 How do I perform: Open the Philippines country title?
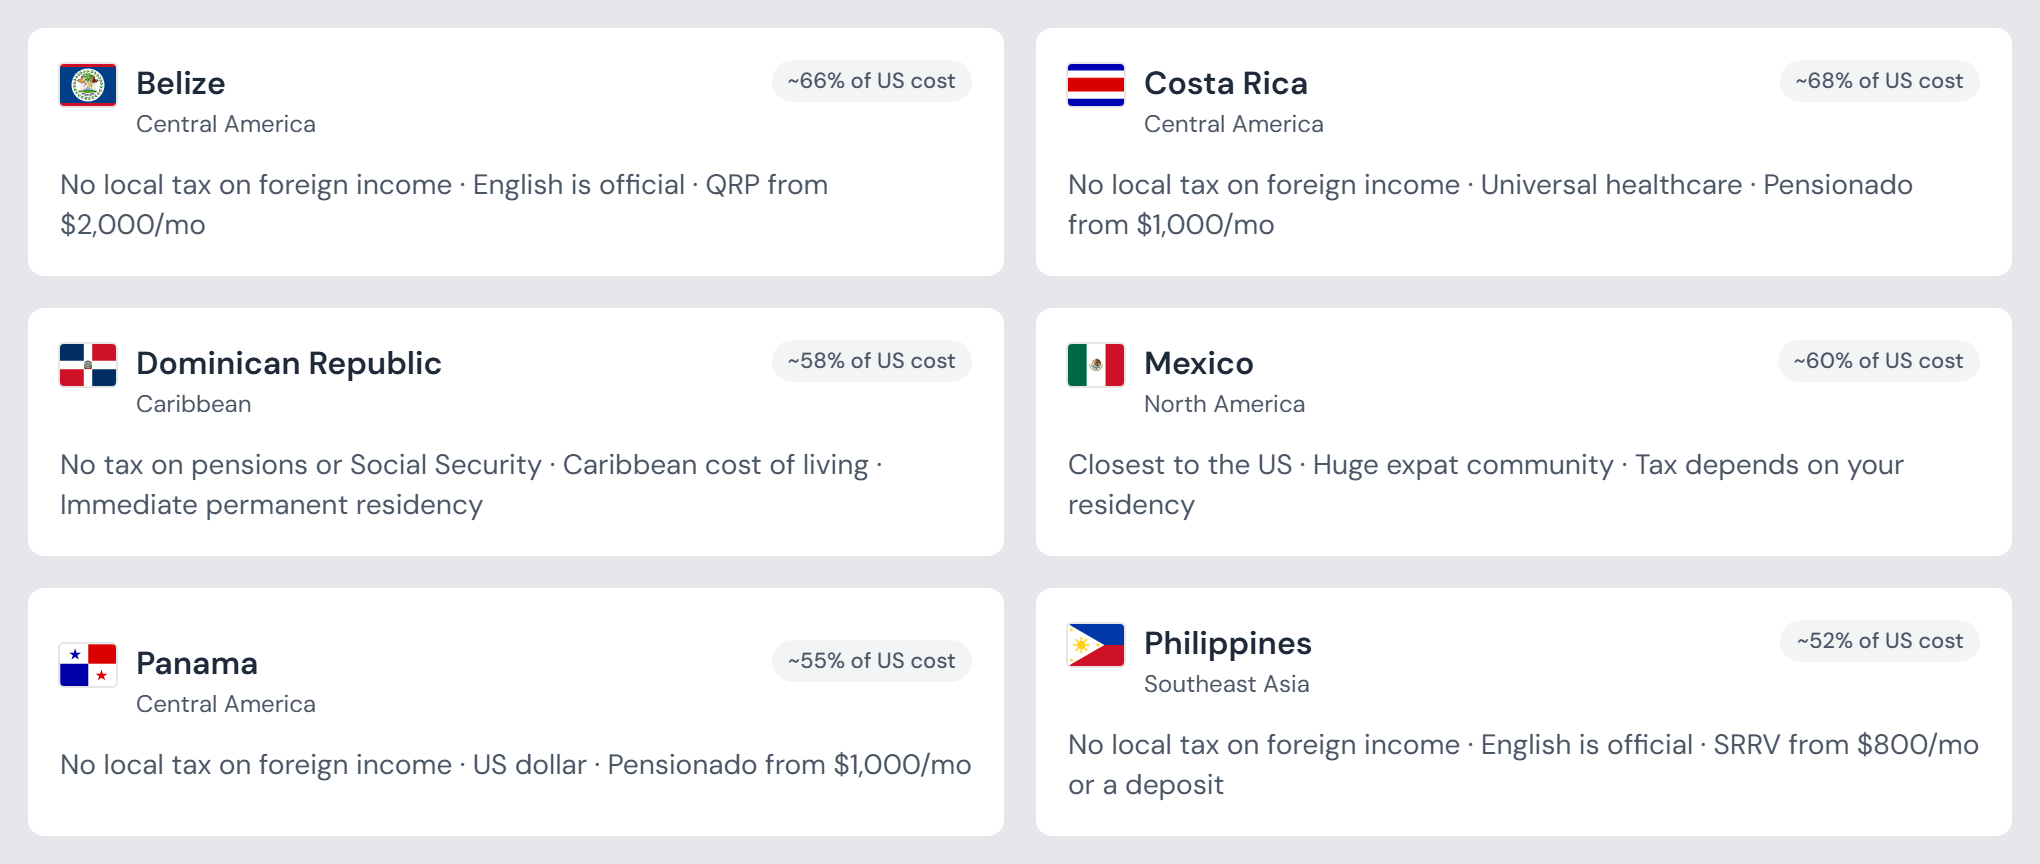tap(1228, 643)
